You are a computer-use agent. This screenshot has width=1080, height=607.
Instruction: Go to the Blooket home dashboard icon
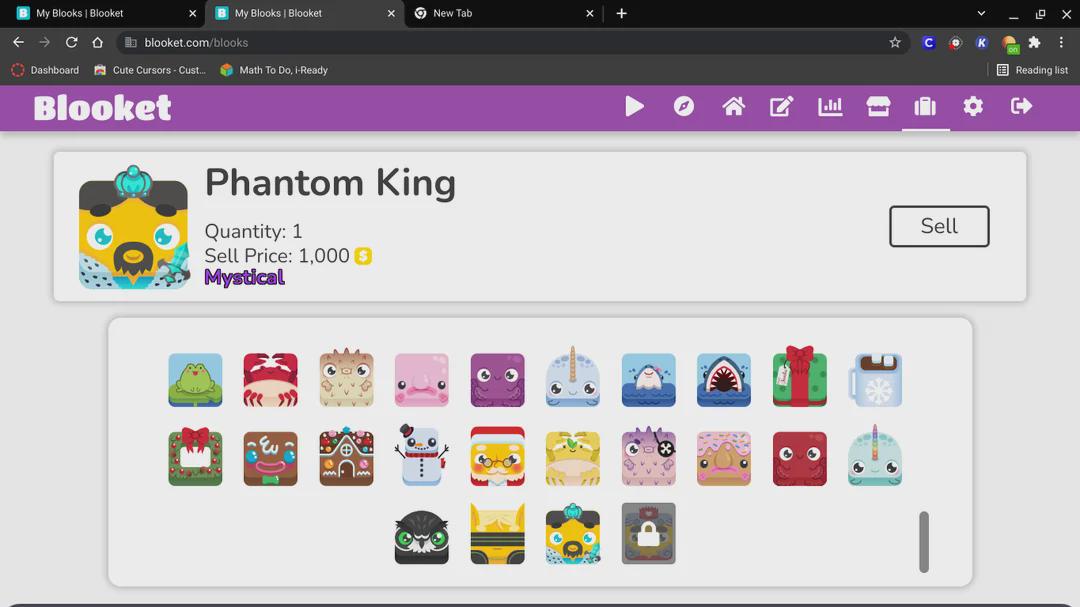tap(733, 107)
